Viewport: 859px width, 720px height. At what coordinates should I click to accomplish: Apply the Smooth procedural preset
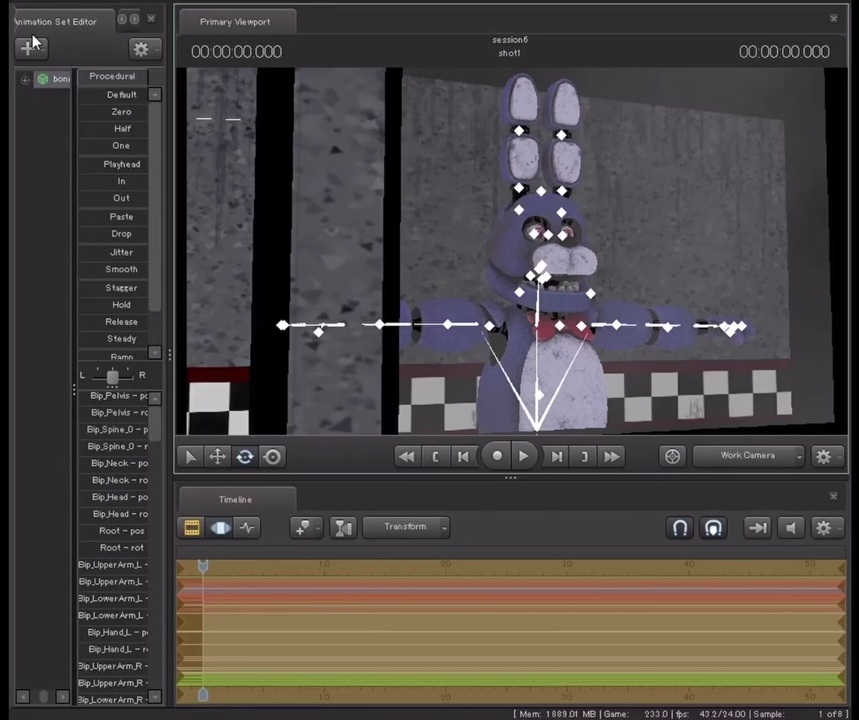(121, 268)
